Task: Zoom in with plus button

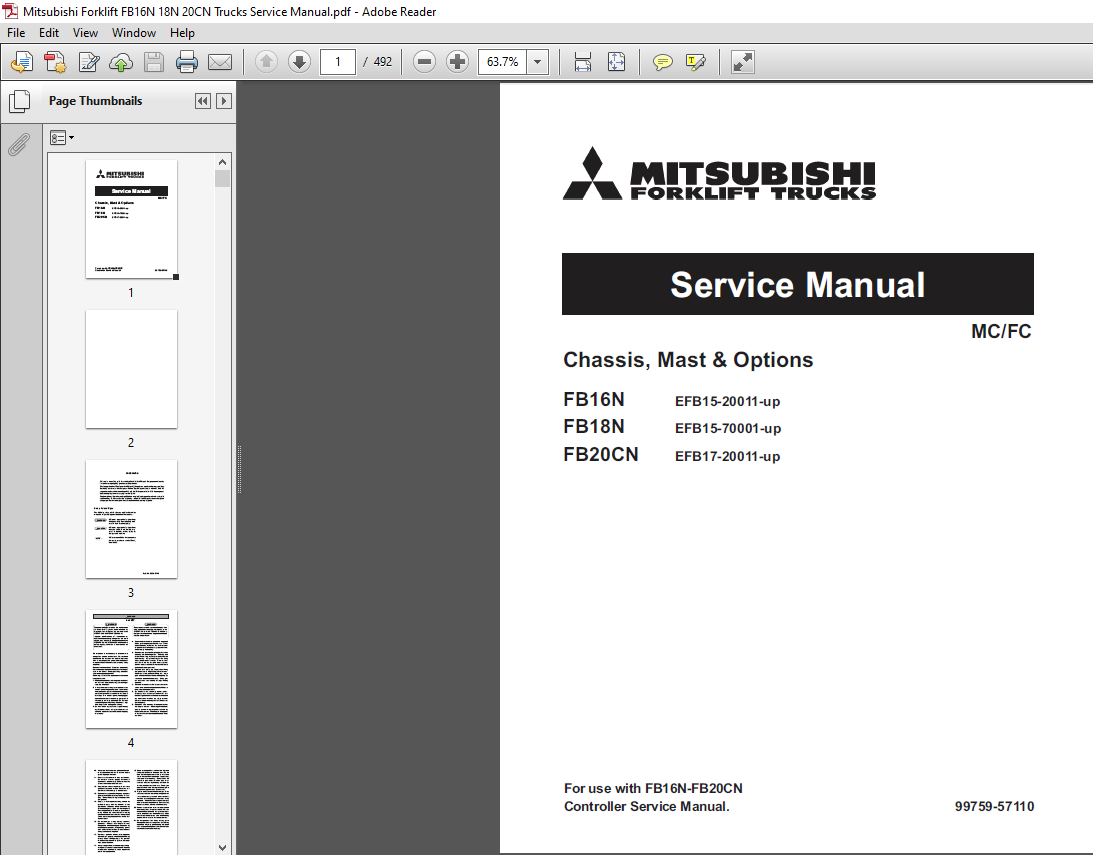Action: [457, 62]
